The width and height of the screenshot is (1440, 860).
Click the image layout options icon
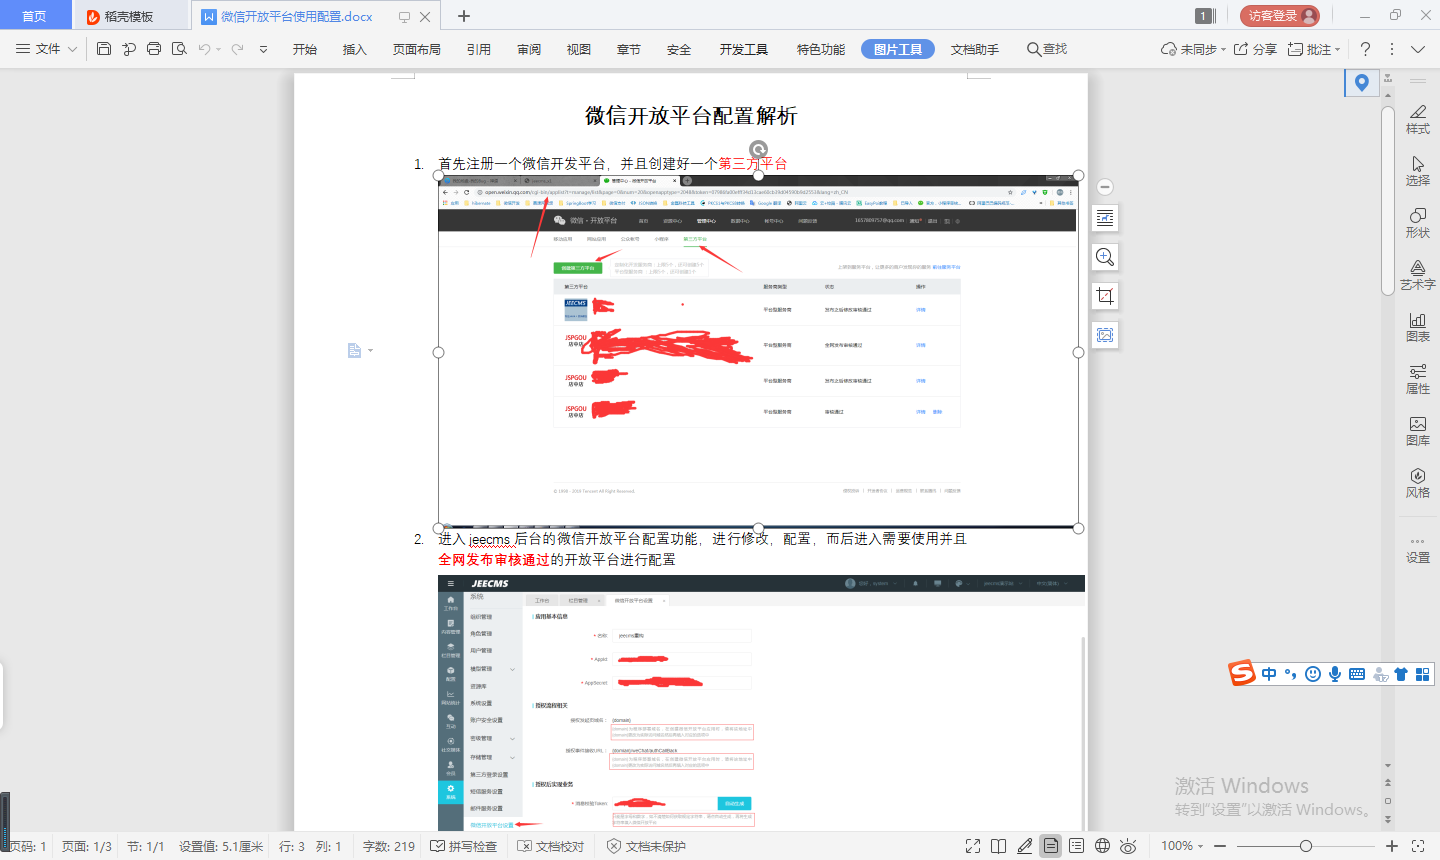(1105, 218)
